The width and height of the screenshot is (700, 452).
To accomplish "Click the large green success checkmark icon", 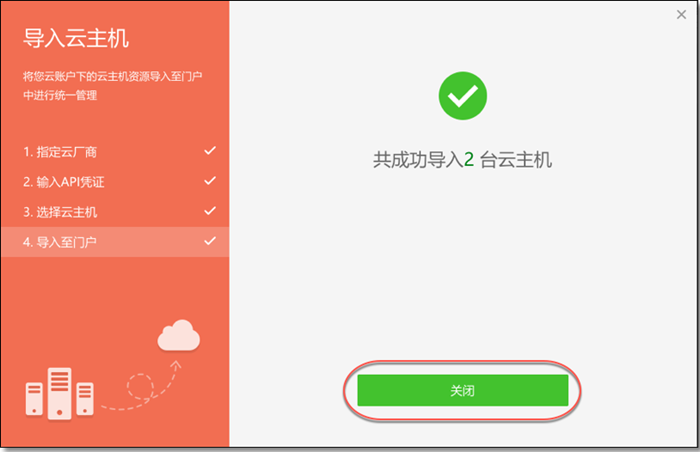I will 462,96.
